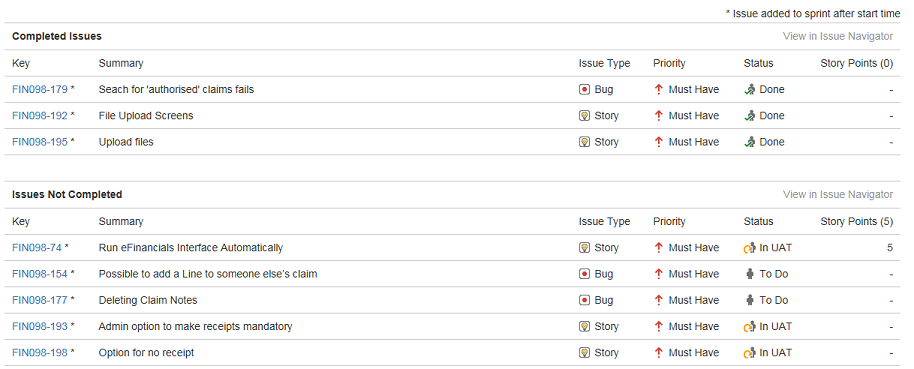The image size is (914, 369).
Task: Click the In UAT icon for FIN098-193
Action: pyautogui.click(x=750, y=326)
